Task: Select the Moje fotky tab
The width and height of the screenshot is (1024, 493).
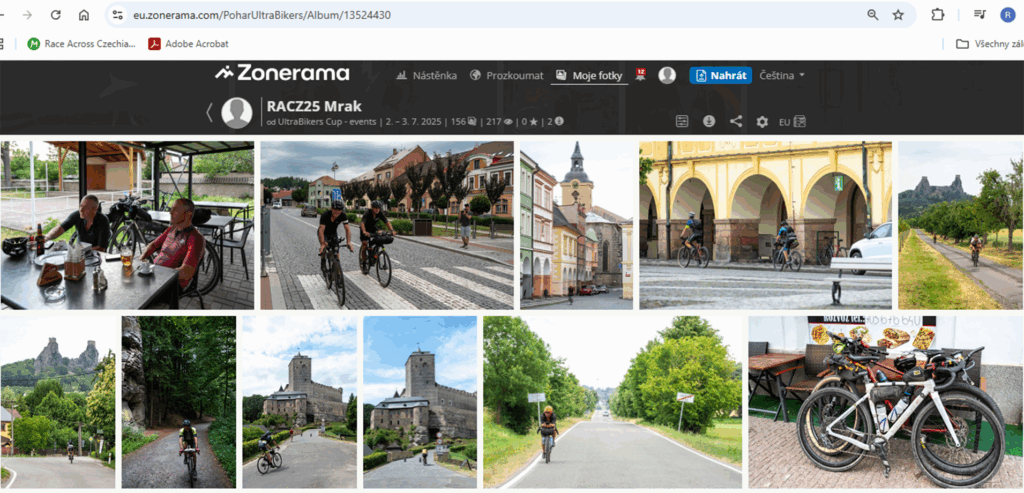Action: point(592,75)
